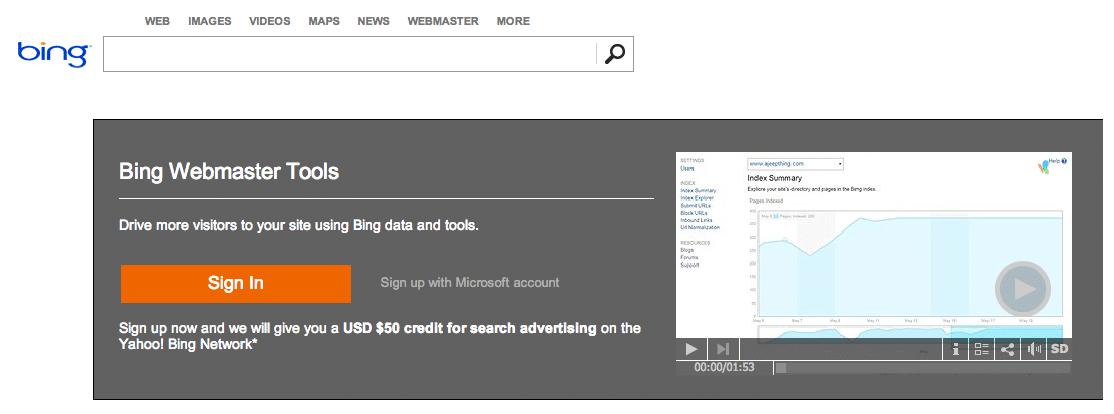The width and height of the screenshot is (1114, 414).
Task: Click the Bing logo
Action: point(54,55)
